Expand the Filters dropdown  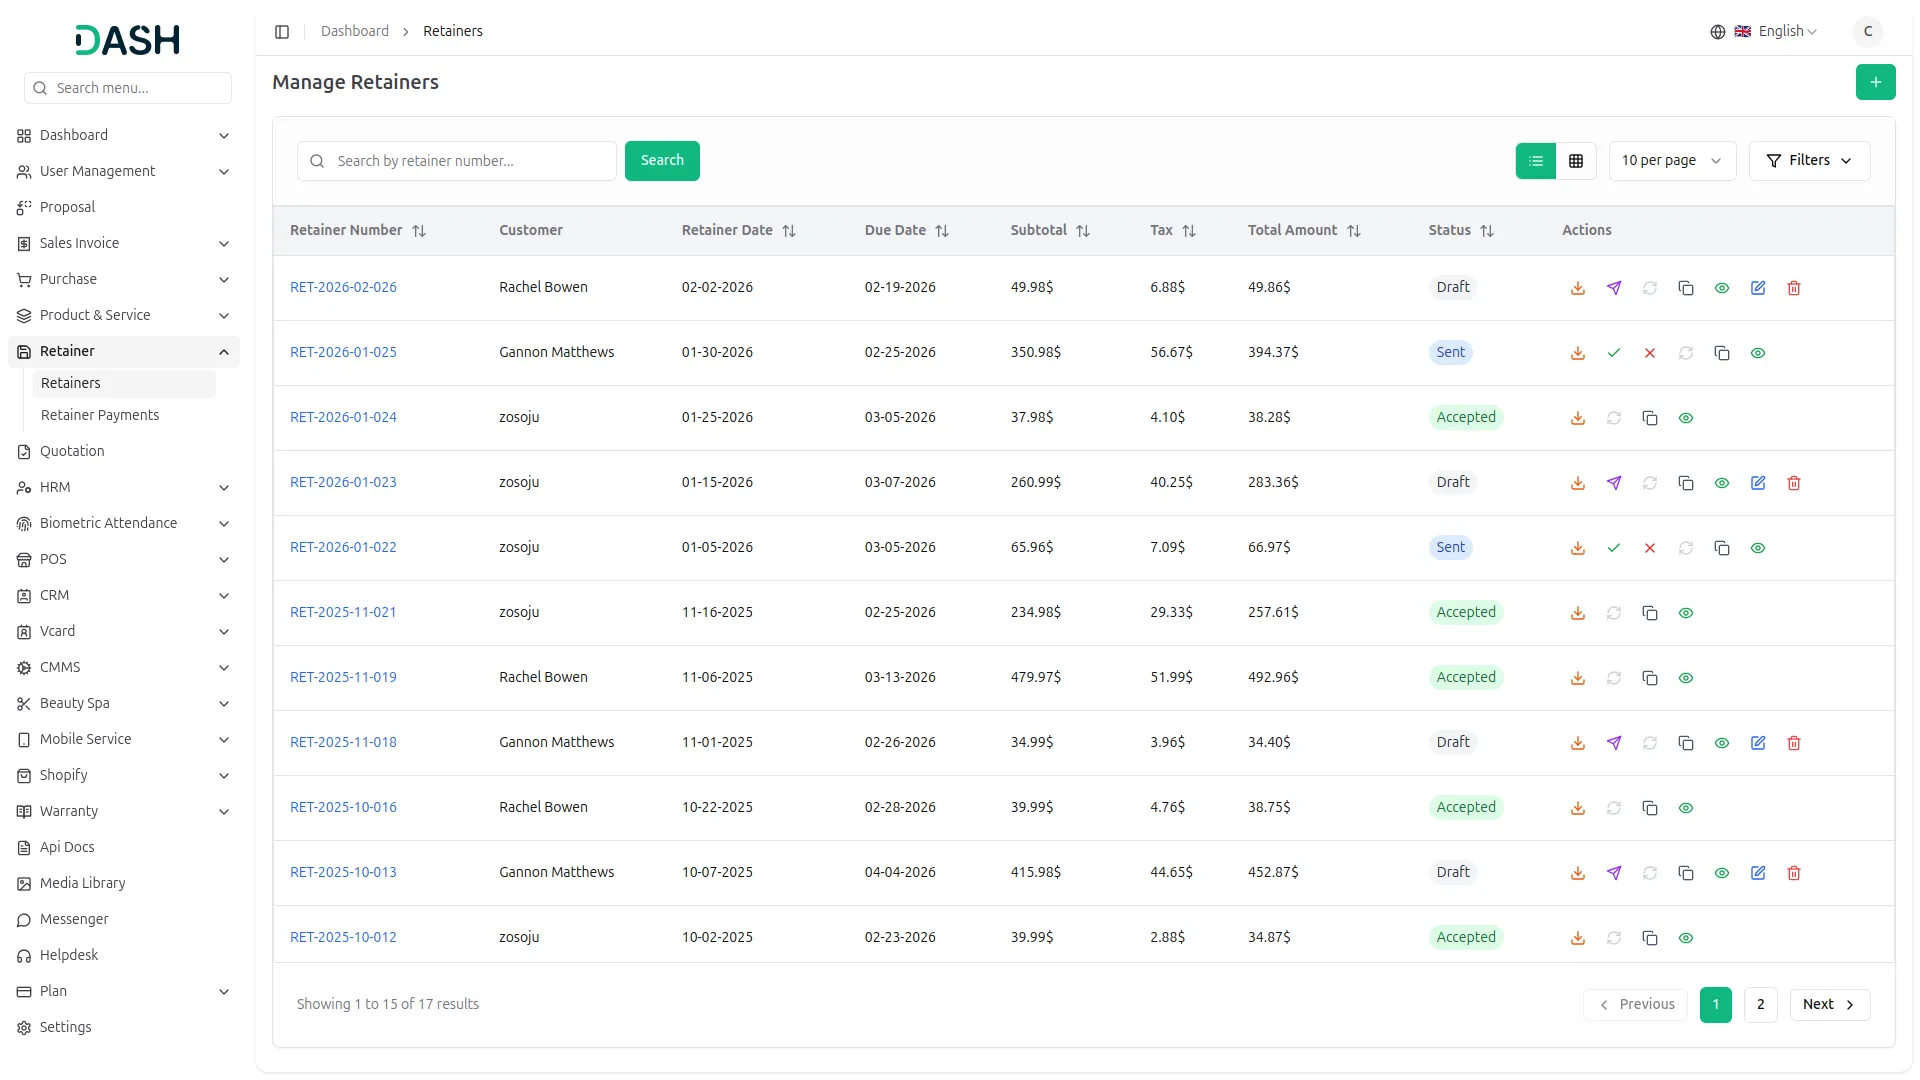pyautogui.click(x=1808, y=161)
